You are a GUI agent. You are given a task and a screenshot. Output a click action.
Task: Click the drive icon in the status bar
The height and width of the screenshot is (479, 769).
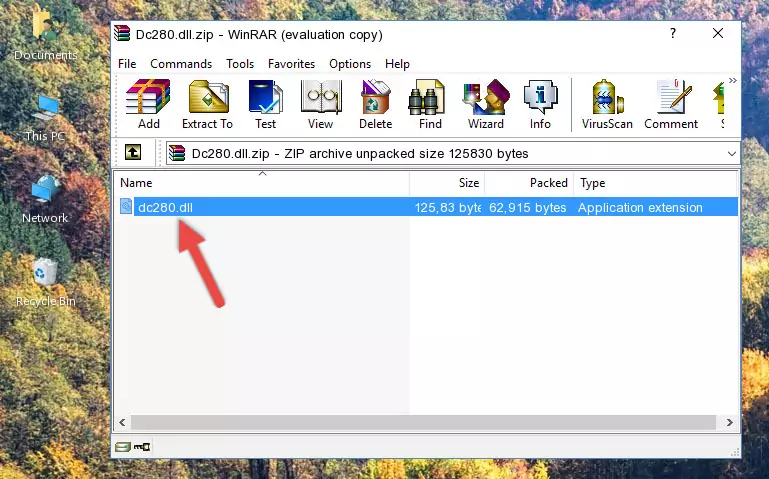(x=123, y=447)
